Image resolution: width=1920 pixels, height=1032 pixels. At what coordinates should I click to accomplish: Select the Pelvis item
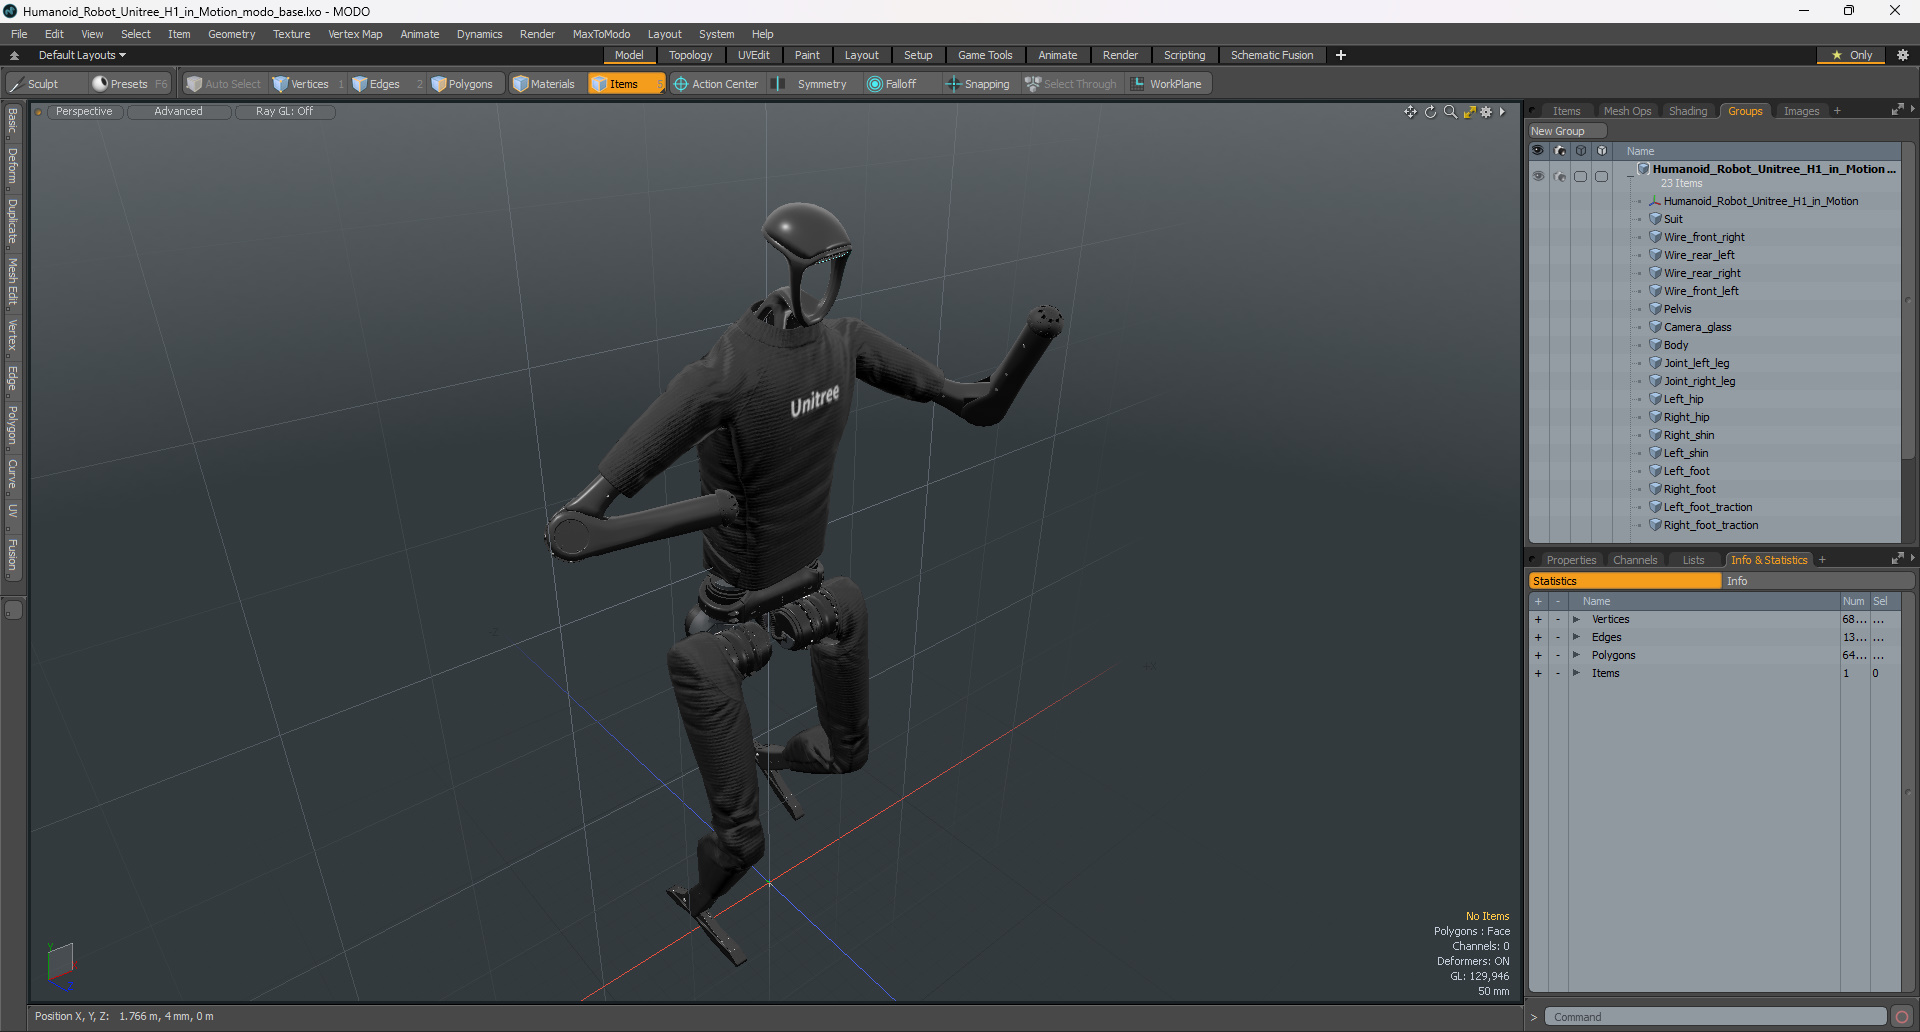click(x=1677, y=309)
